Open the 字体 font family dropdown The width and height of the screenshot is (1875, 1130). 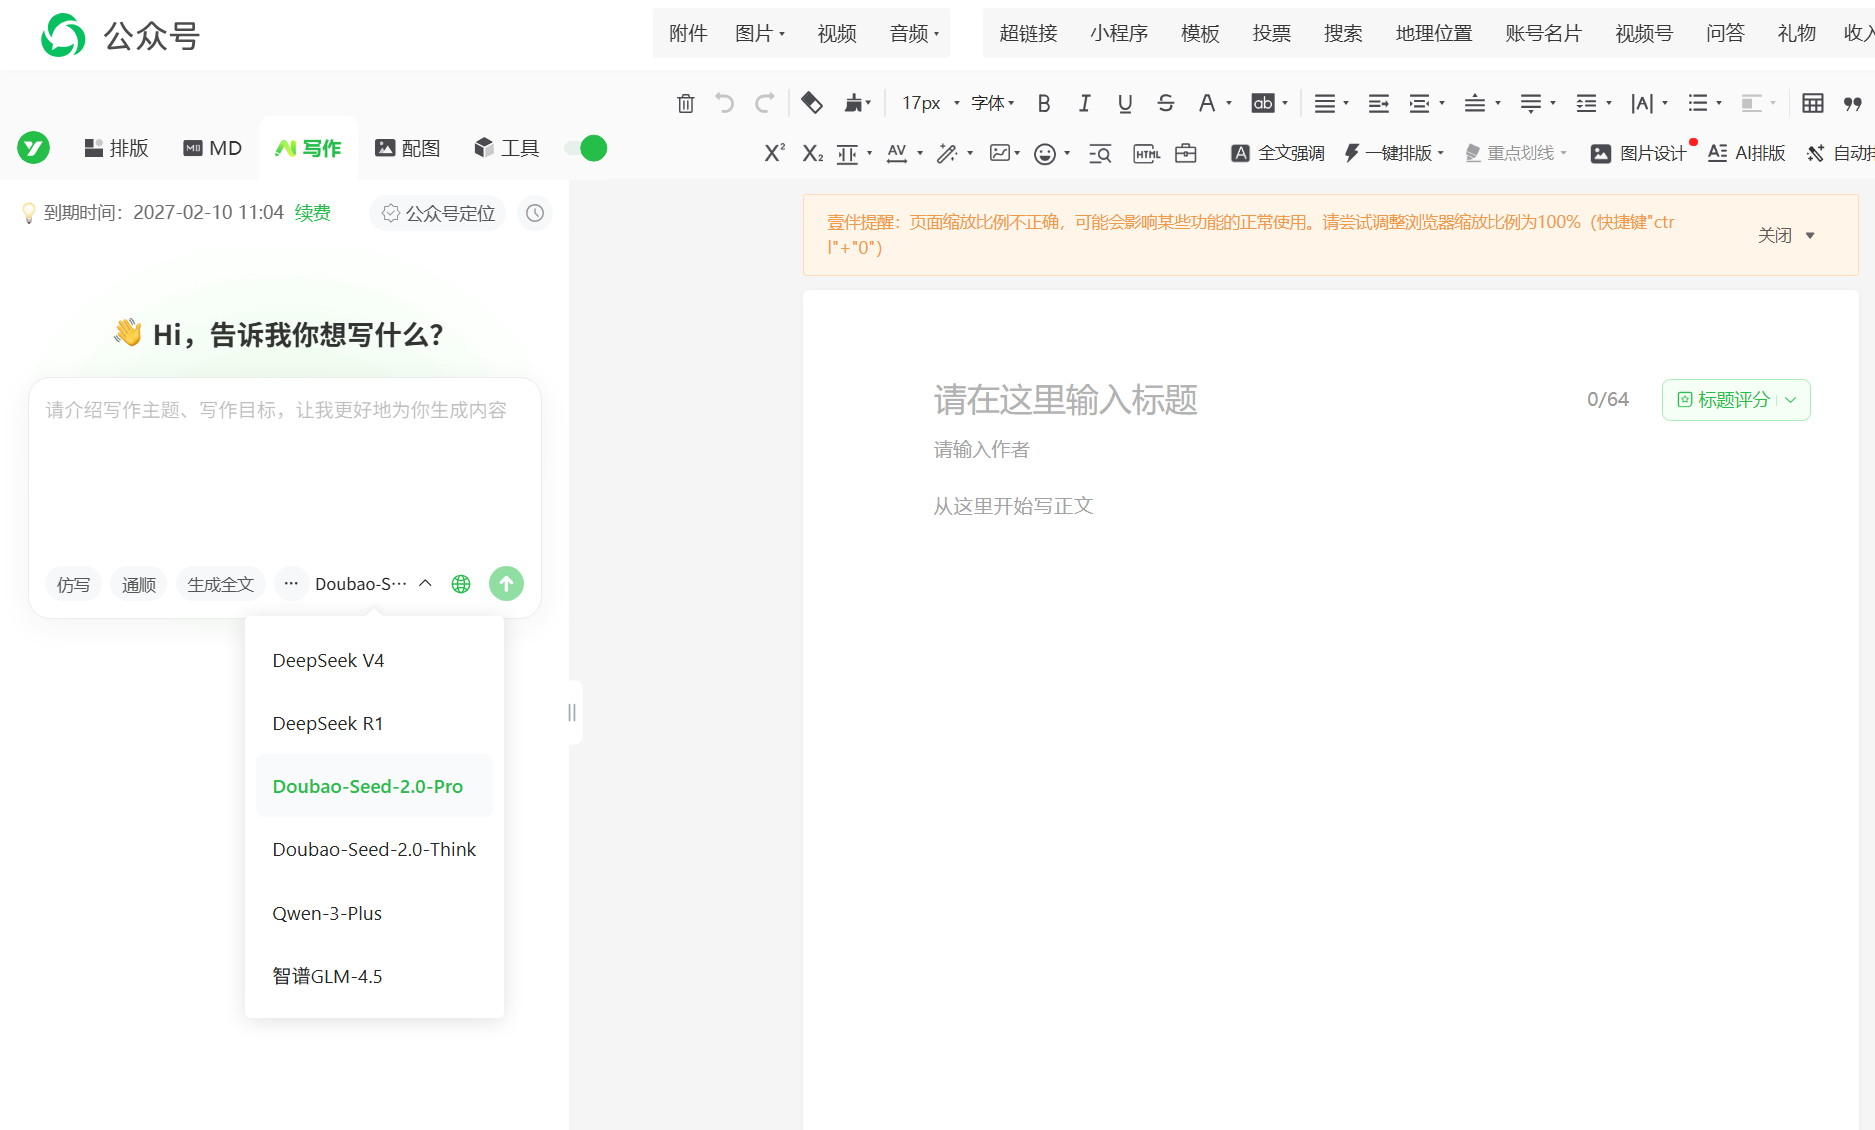click(x=993, y=103)
